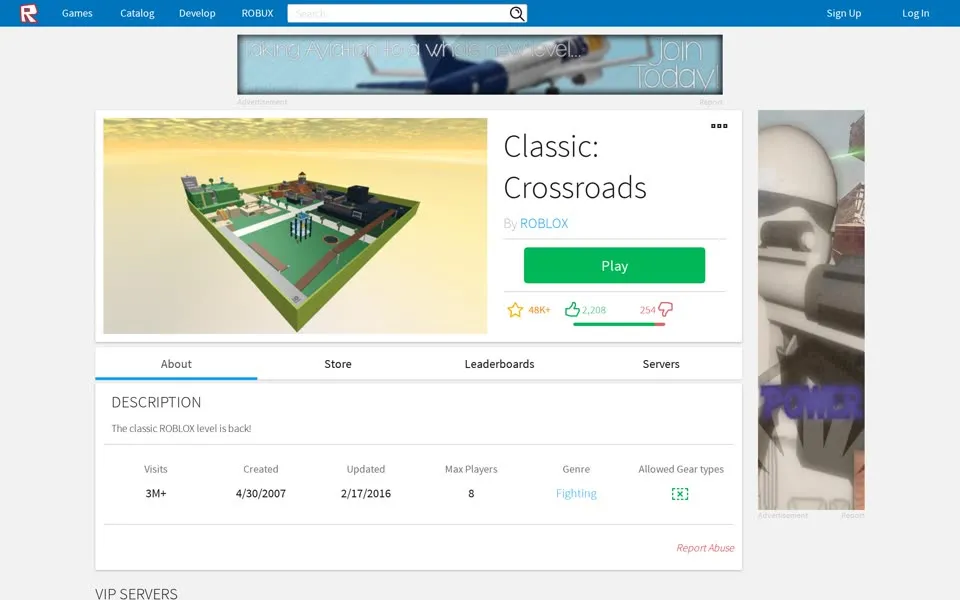Click the POWER sidebar advertisement

[811, 310]
